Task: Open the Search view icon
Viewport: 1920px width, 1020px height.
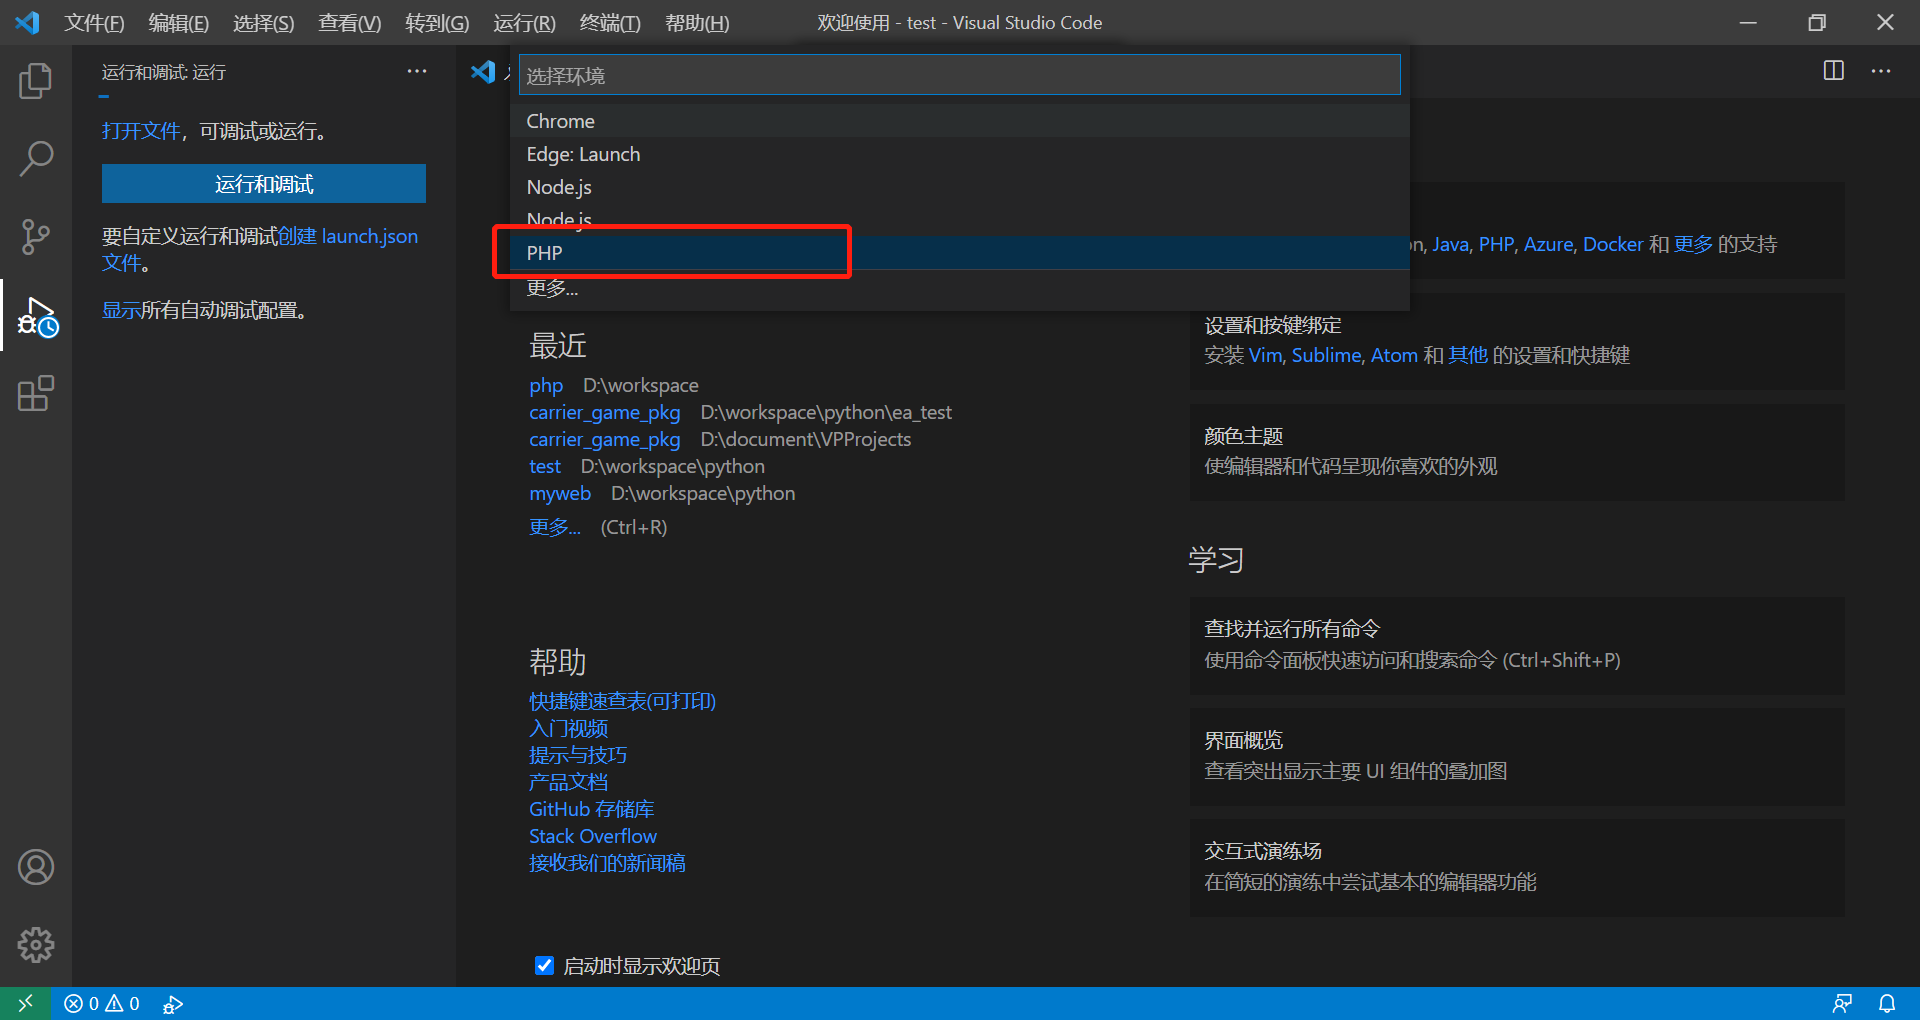Action: coord(36,158)
